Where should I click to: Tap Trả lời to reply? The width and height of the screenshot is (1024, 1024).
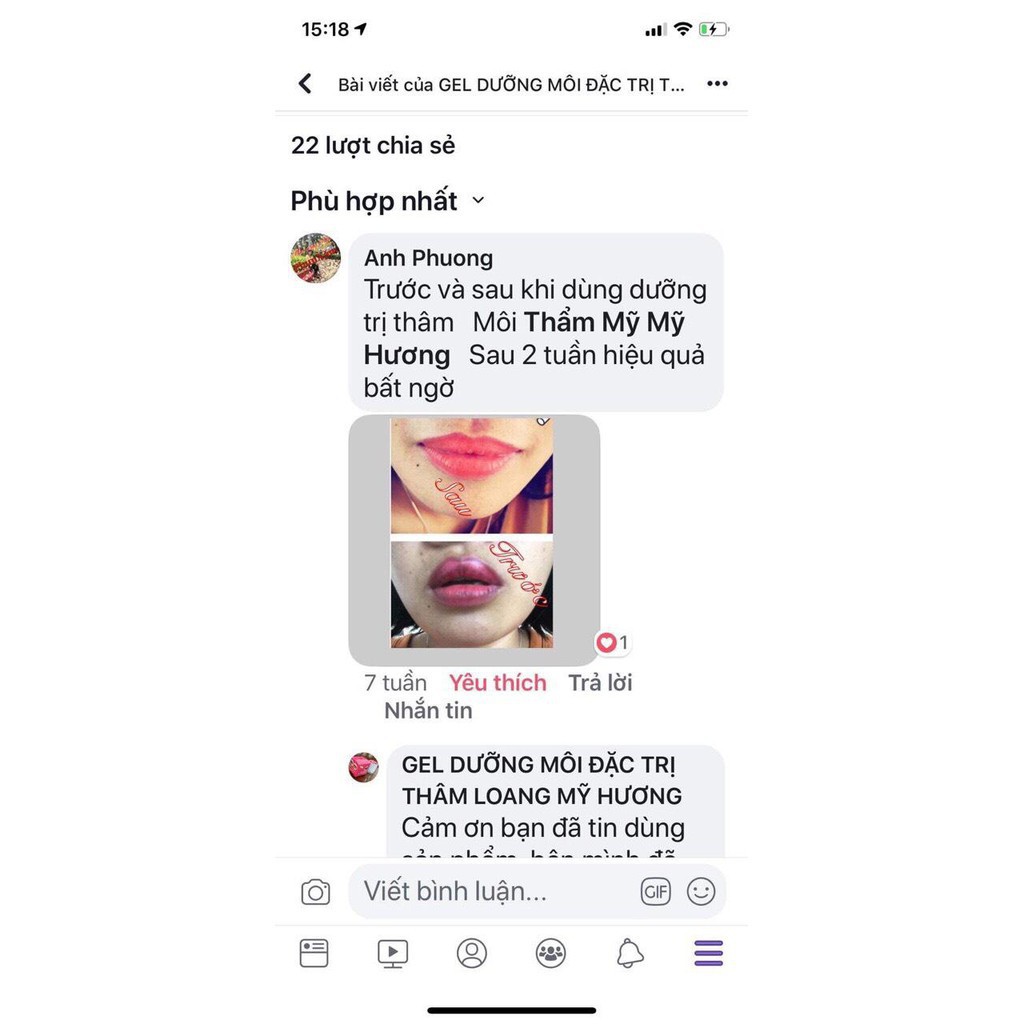point(600,682)
